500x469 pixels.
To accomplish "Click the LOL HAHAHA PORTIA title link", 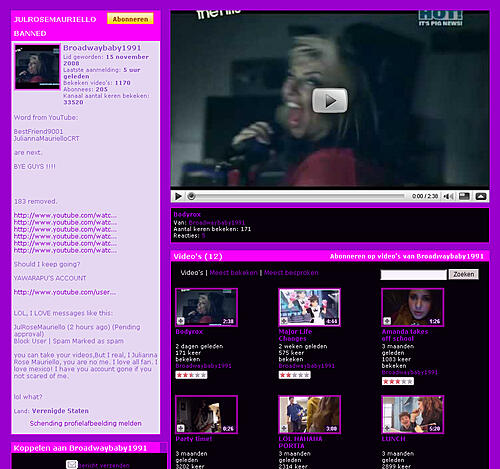I will (x=300, y=442).
